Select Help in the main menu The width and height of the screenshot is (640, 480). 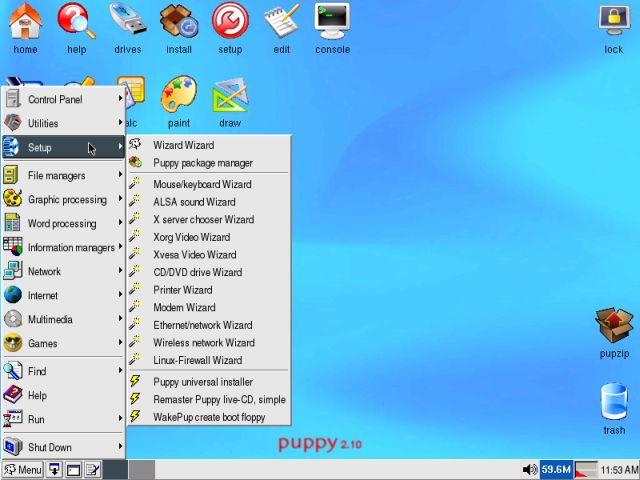(63, 395)
